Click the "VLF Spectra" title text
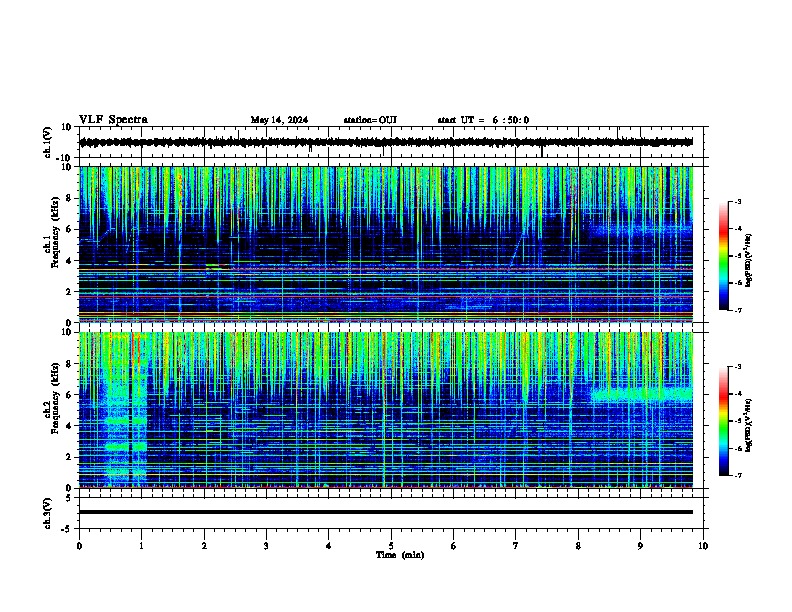The width and height of the screenshot is (792, 612). pyautogui.click(x=113, y=120)
